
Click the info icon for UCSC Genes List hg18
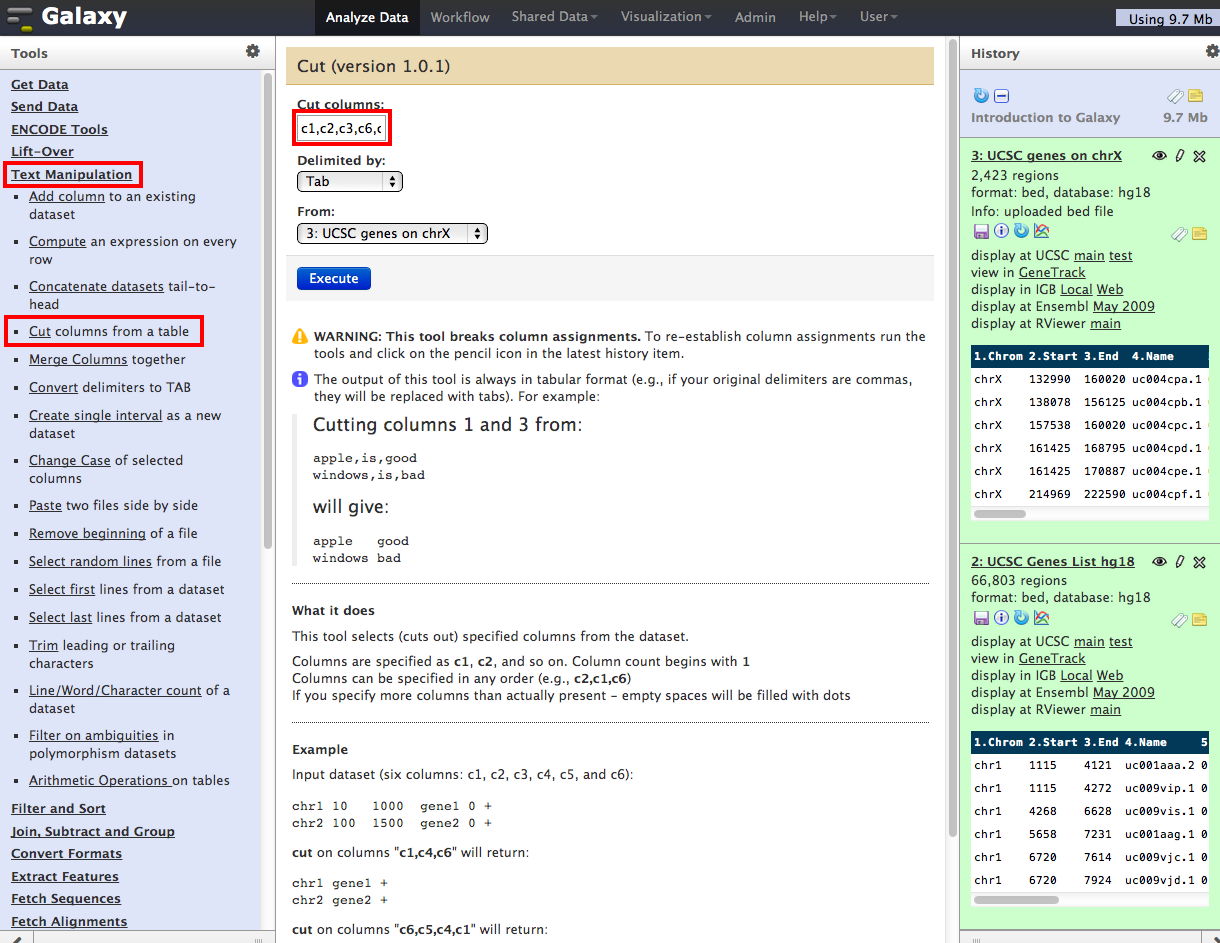pyautogui.click(x=1000, y=618)
